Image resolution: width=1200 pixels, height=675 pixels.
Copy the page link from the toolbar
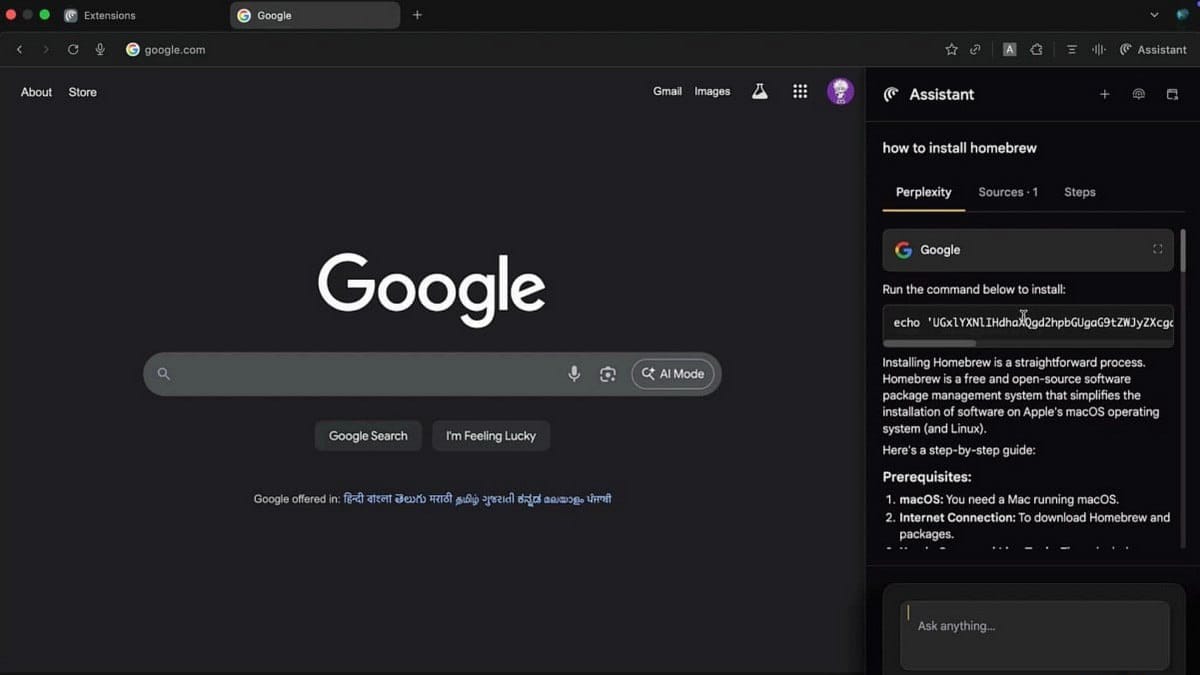975,49
